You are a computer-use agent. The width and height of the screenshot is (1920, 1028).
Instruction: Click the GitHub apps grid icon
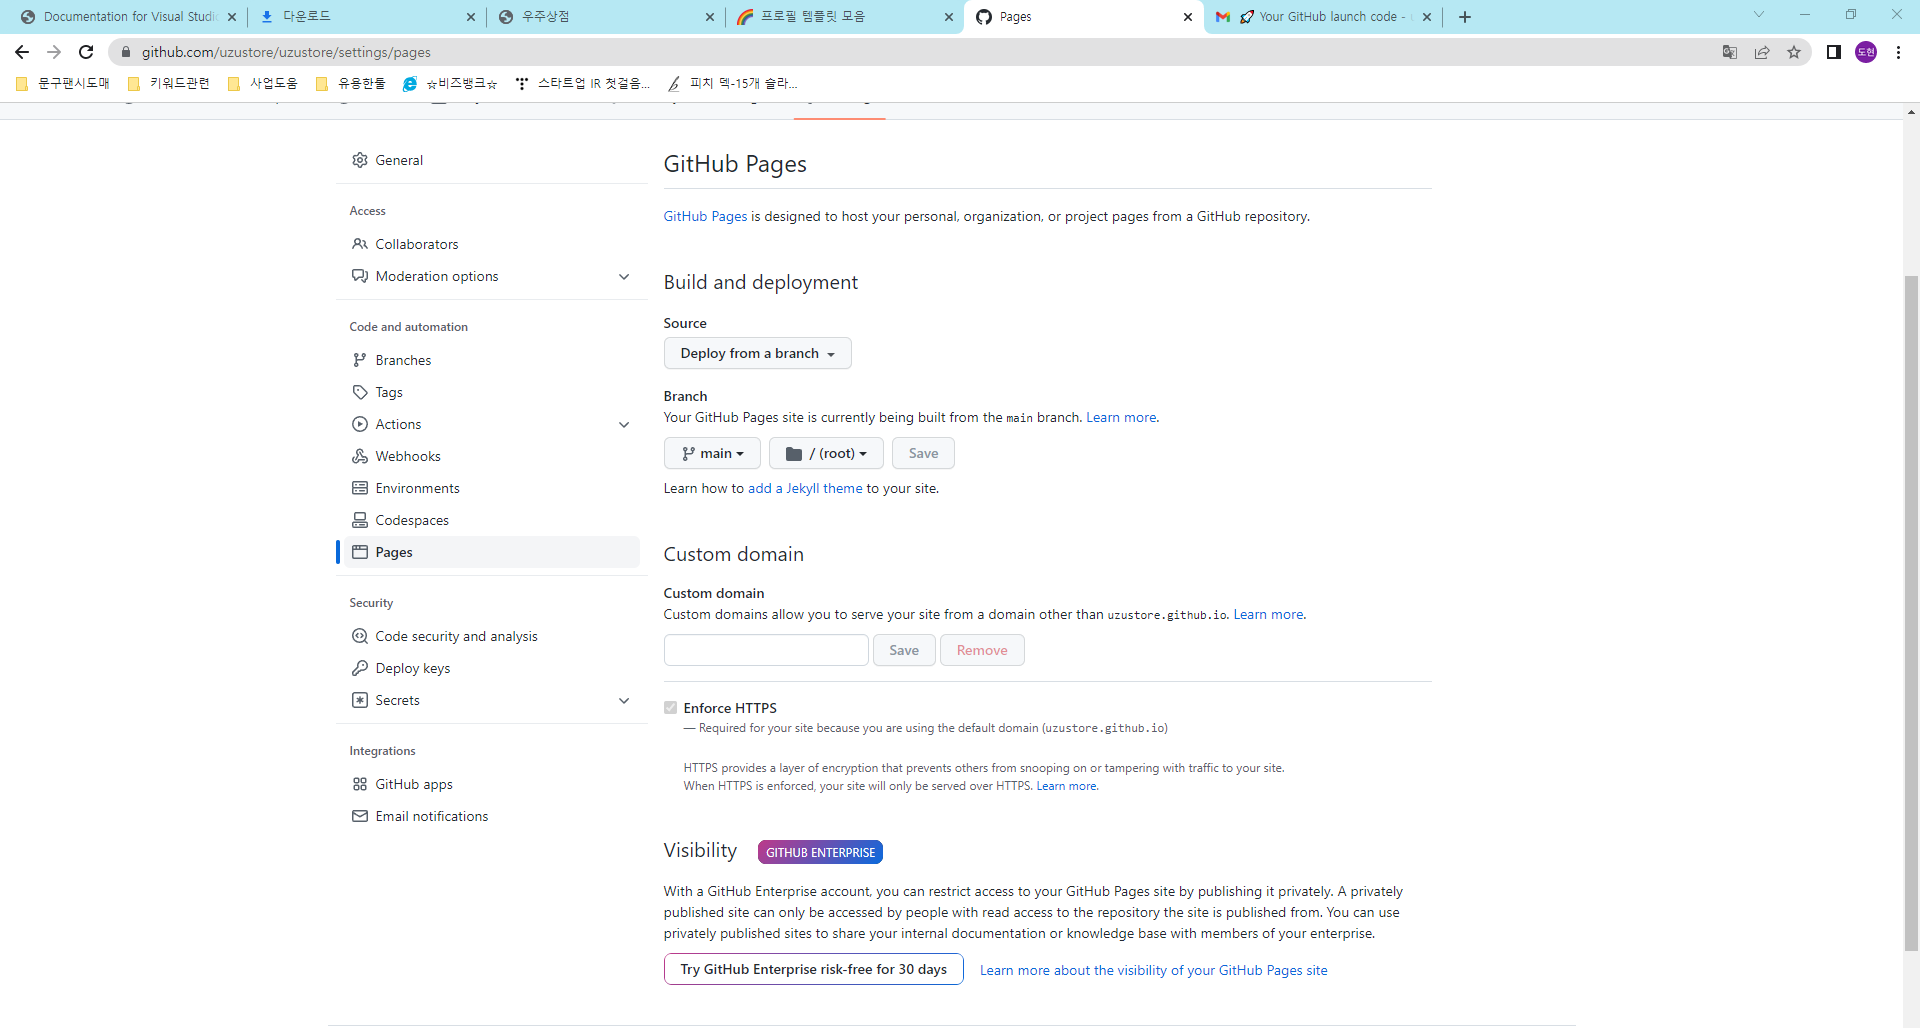(360, 784)
